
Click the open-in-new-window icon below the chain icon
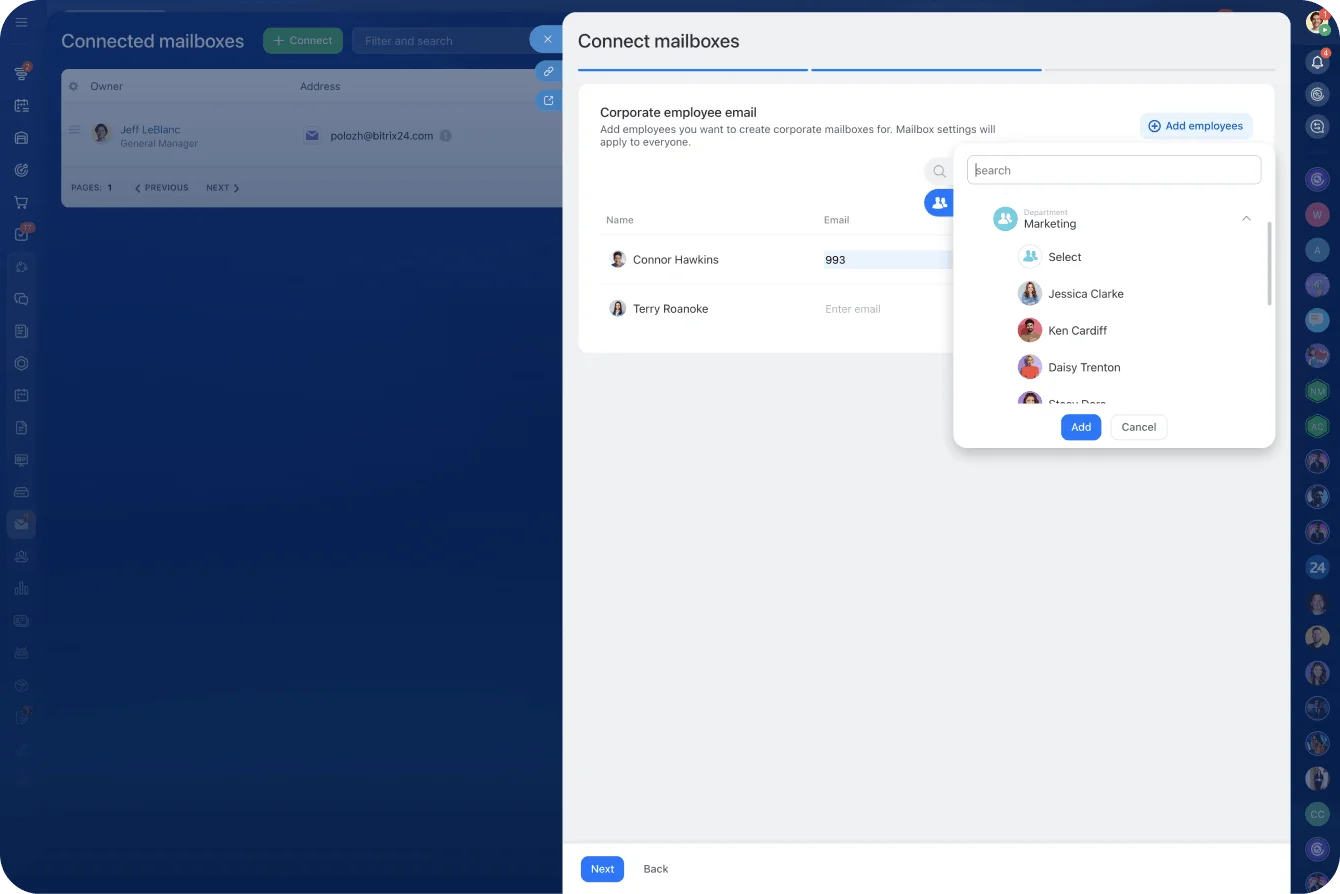tap(548, 100)
